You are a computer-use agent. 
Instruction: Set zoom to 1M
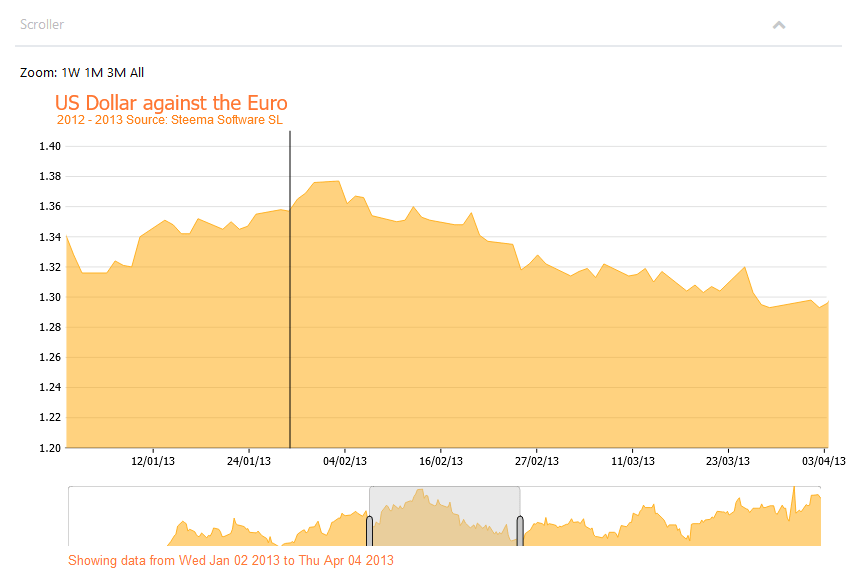94,73
